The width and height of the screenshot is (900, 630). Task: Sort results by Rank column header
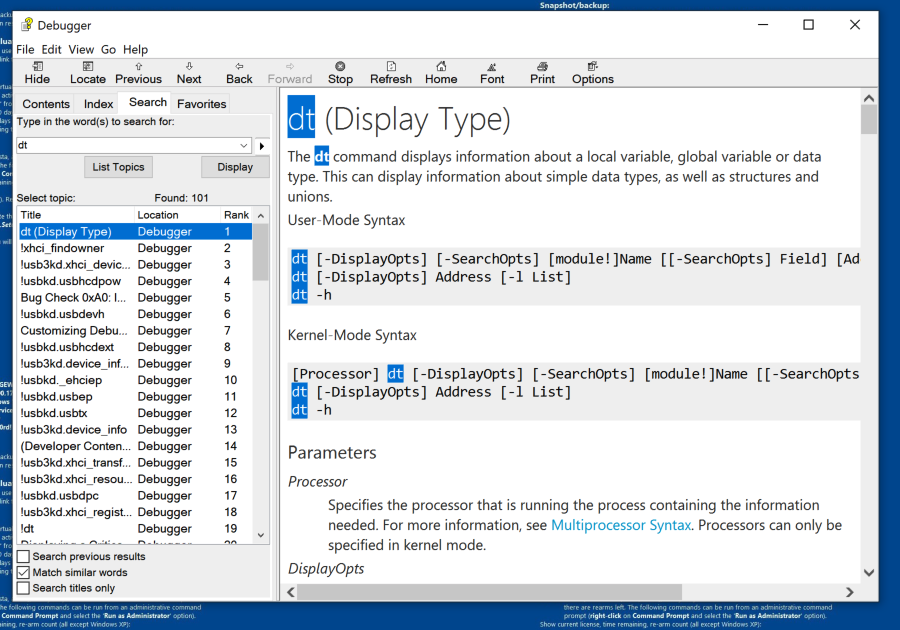(x=236, y=215)
